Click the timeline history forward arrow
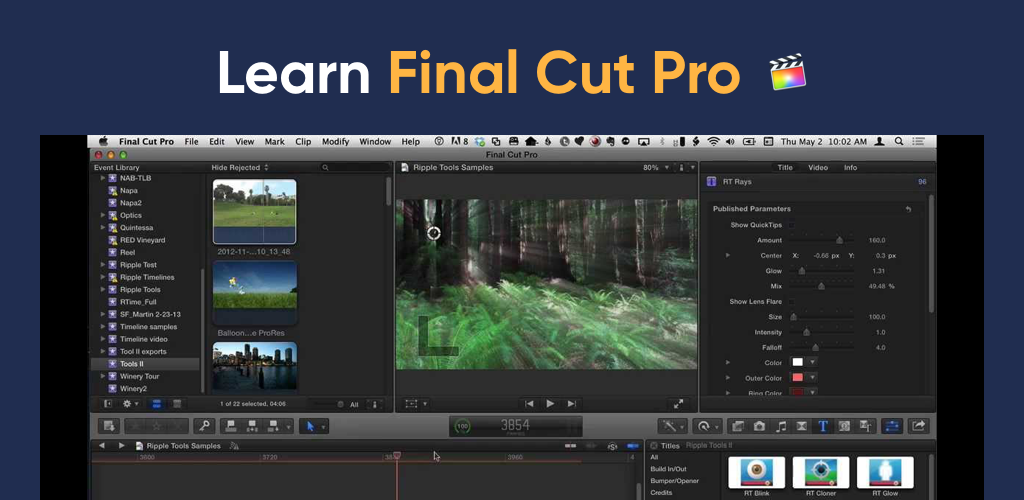This screenshot has width=1024, height=500. (x=121, y=446)
